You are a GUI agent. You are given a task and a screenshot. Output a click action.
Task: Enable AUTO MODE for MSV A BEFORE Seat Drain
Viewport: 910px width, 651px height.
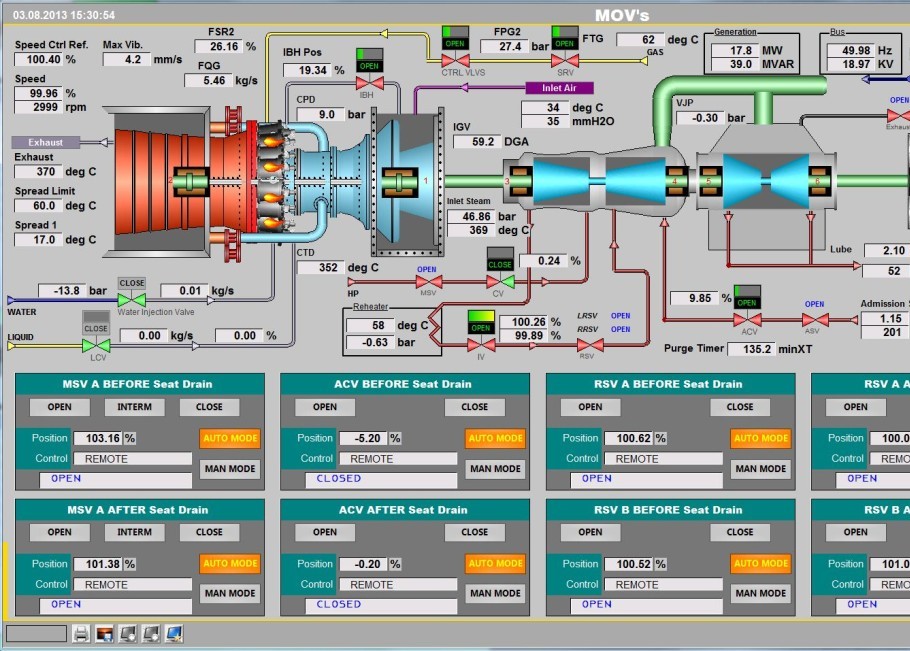[x=230, y=439]
